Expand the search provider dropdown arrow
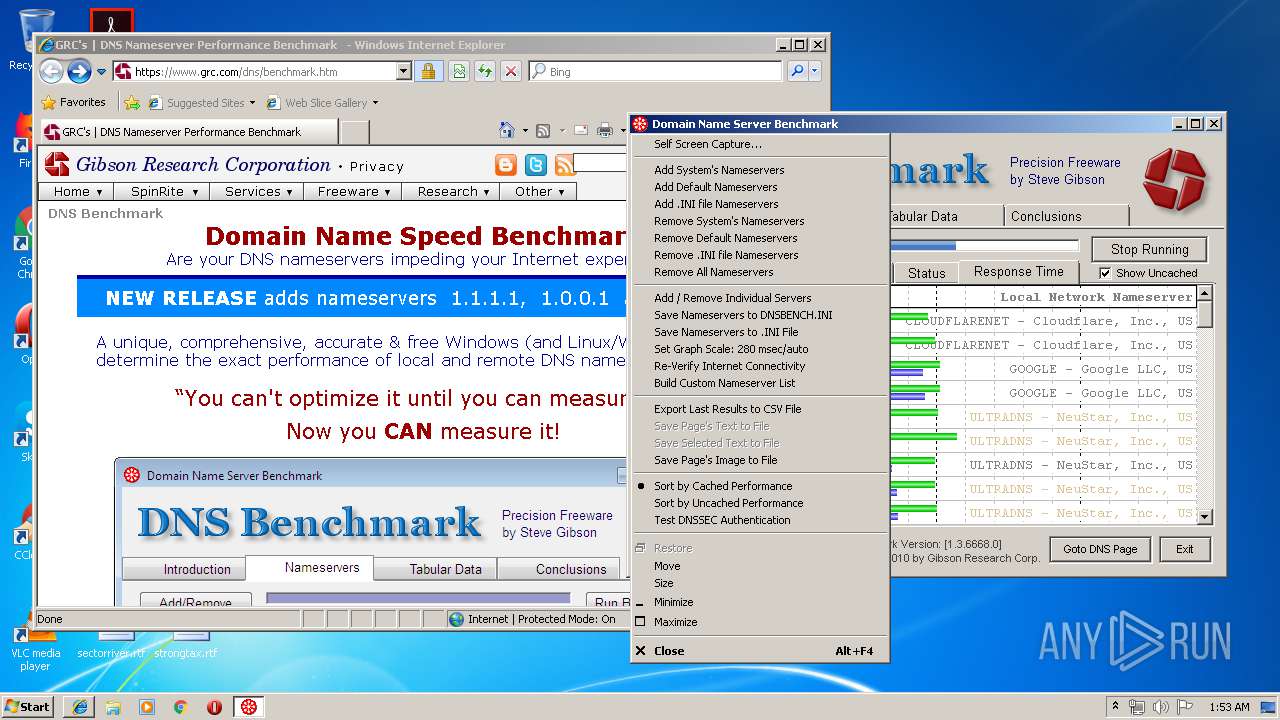 coord(815,71)
